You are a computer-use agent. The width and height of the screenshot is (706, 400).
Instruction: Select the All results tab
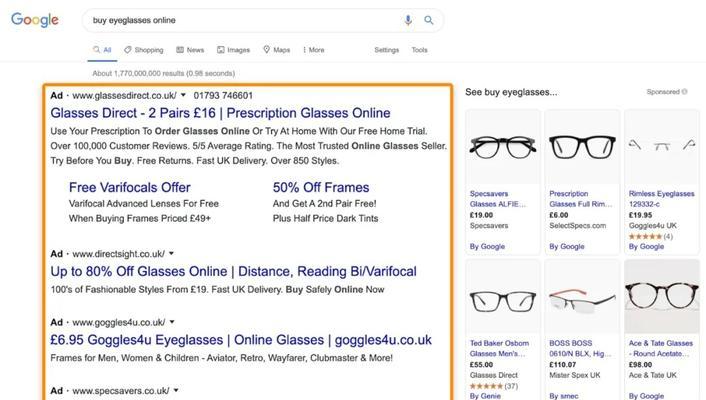(x=102, y=50)
